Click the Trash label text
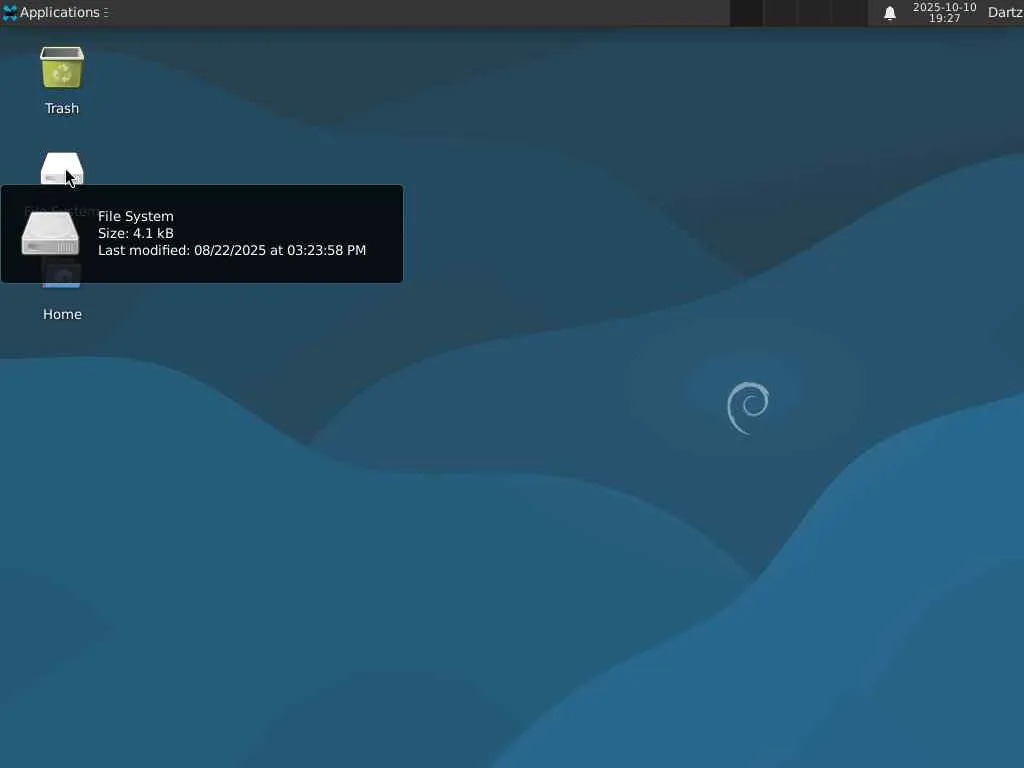 click(x=62, y=108)
